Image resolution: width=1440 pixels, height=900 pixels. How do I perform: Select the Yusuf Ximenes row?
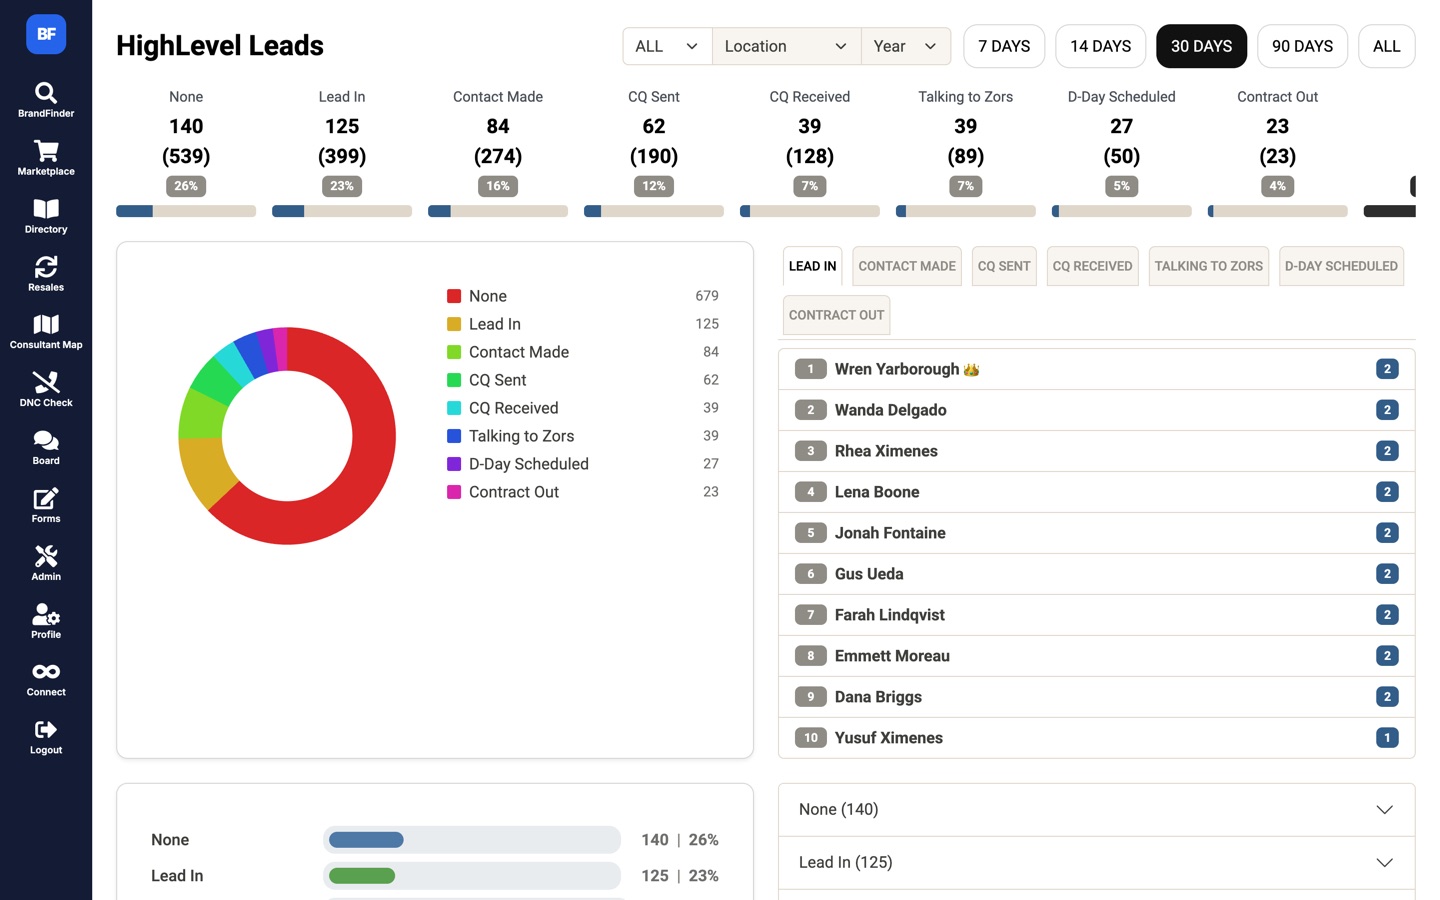(x=1096, y=738)
